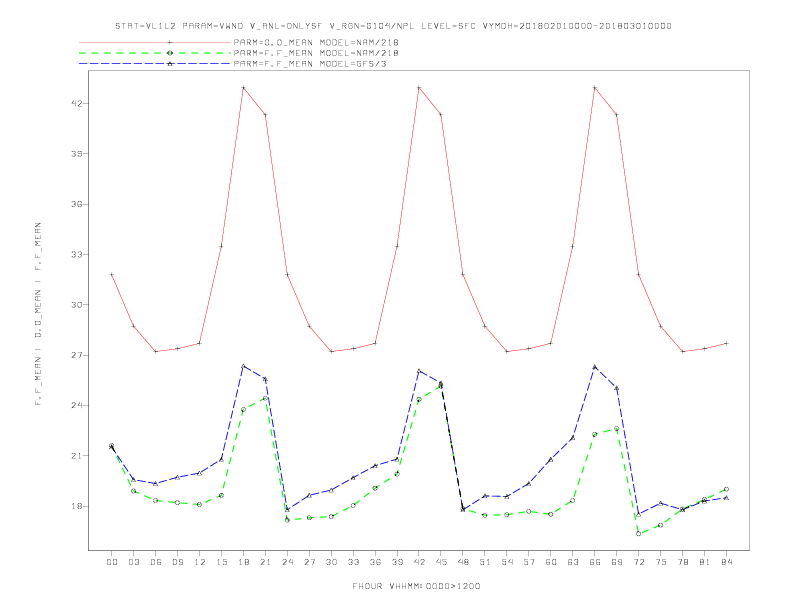Click x-axis tick label 54

pyautogui.click(x=507, y=562)
